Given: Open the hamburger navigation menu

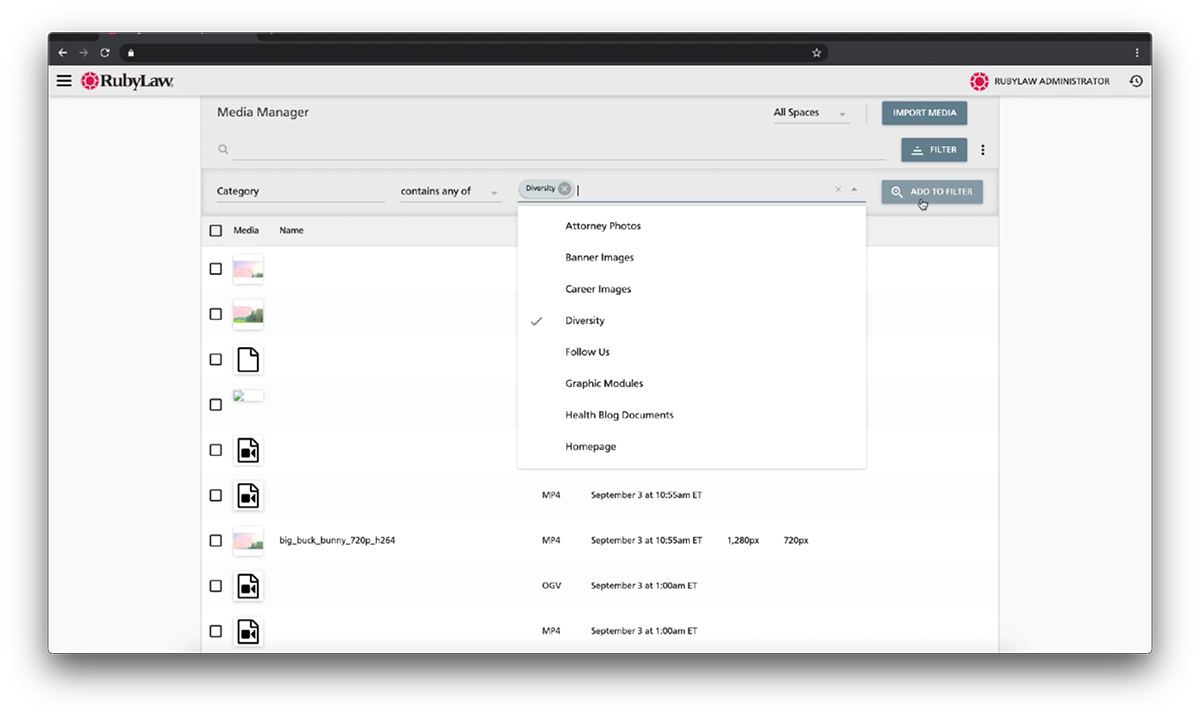Looking at the screenshot, I should (64, 81).
